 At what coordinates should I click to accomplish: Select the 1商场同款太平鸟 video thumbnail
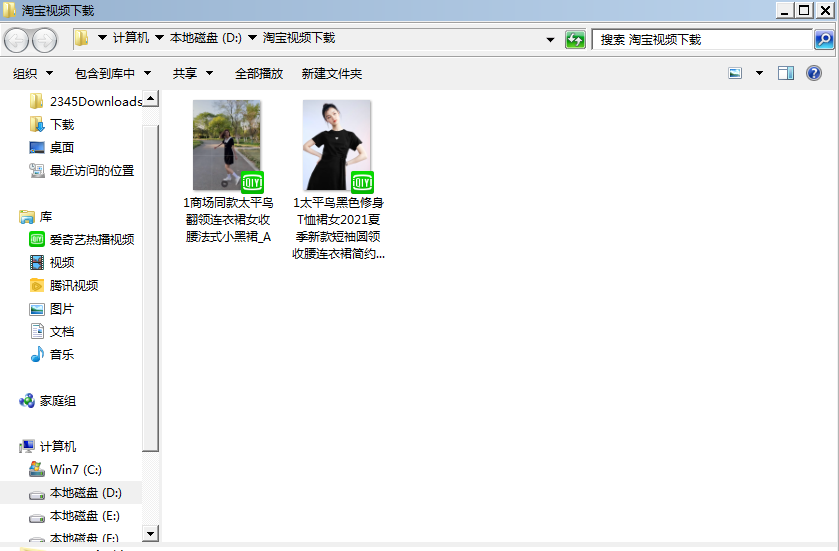click(227, 145)
